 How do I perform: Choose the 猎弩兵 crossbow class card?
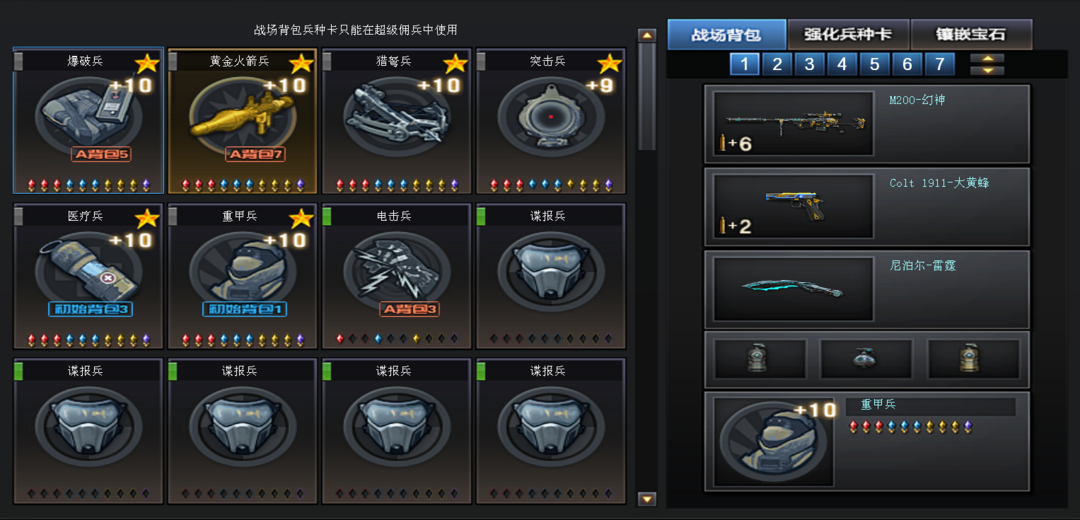click(397, 121)
